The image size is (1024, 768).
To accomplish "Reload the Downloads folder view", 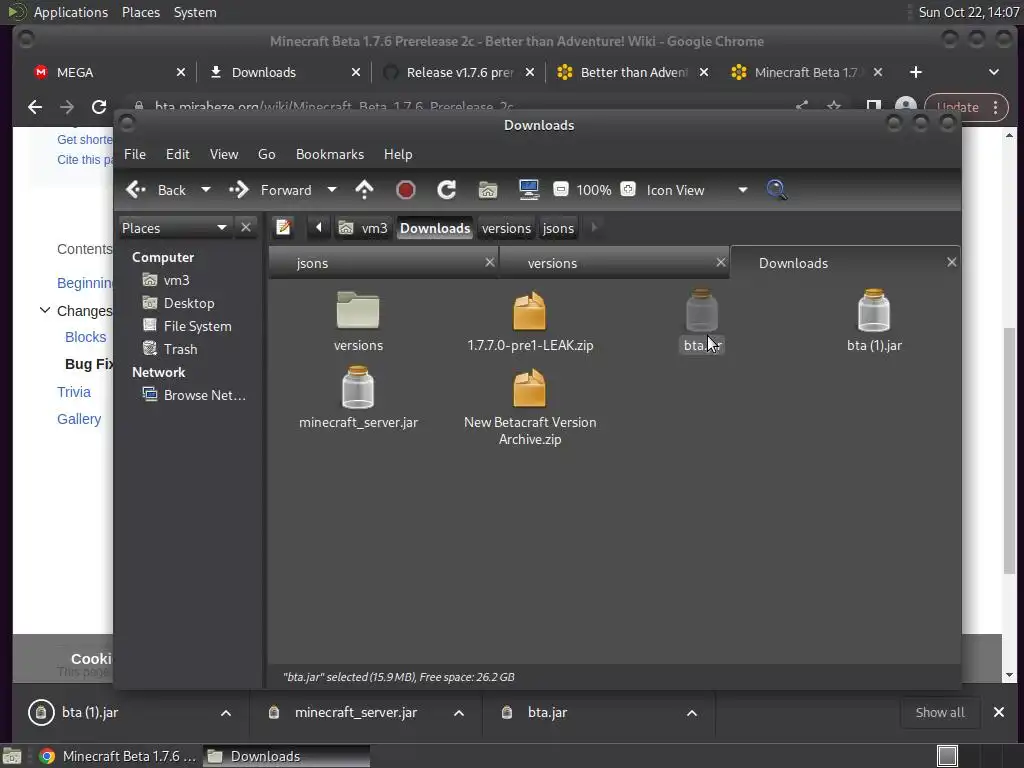I will point(447,190).
